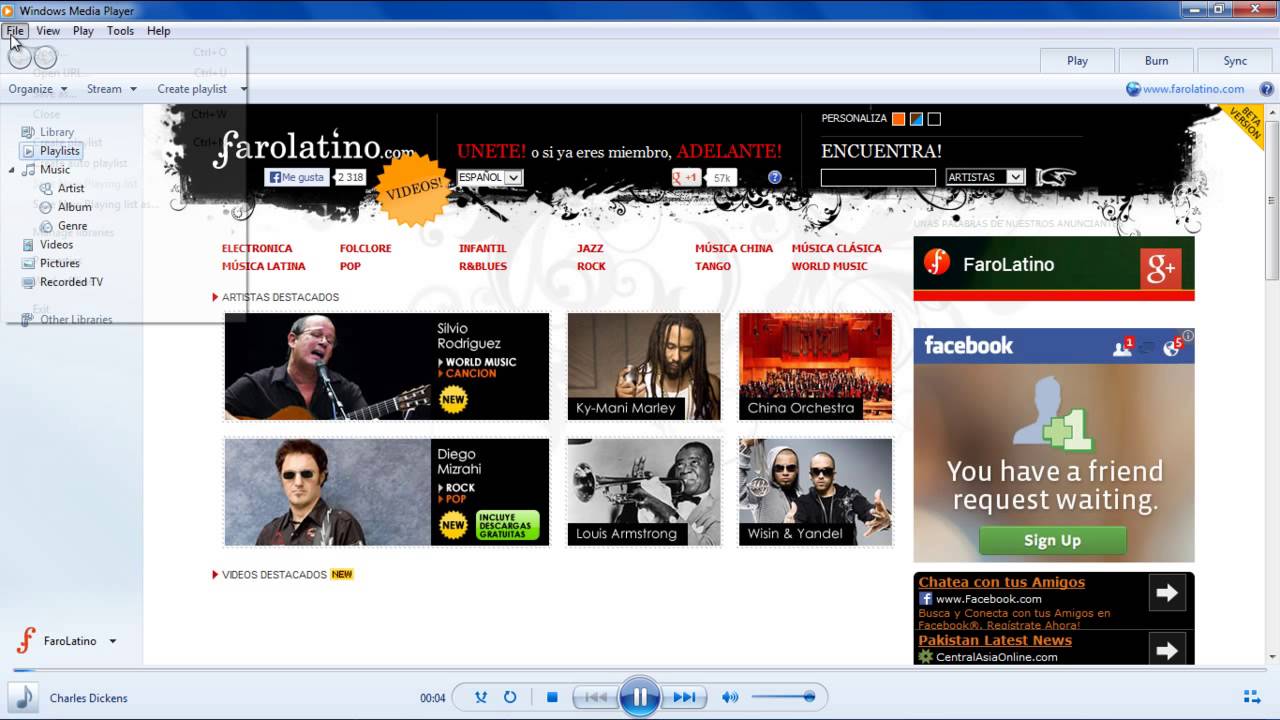Click the blue question mark help icon on webpage
1280x720 pixels.
(775, 177)
